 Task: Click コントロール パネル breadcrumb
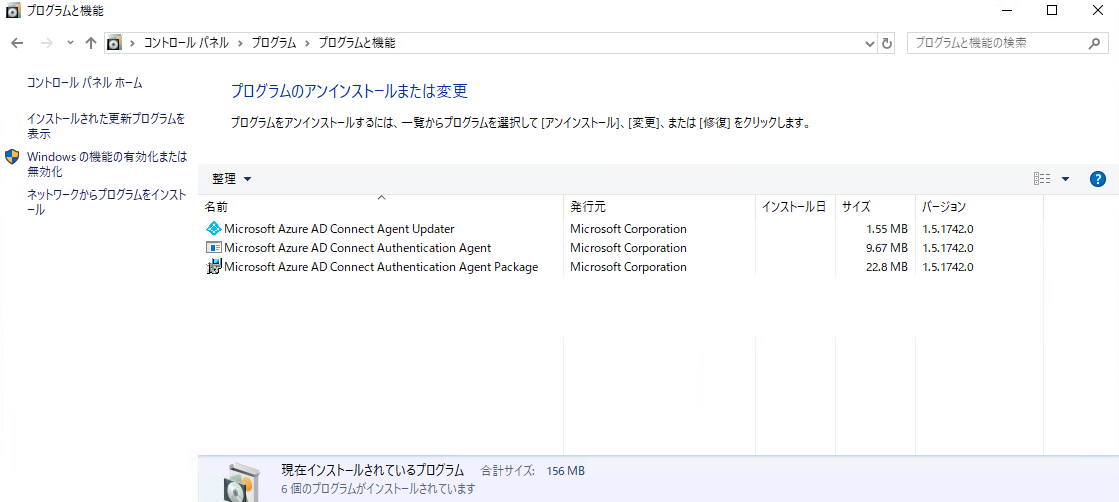point(186,43)
